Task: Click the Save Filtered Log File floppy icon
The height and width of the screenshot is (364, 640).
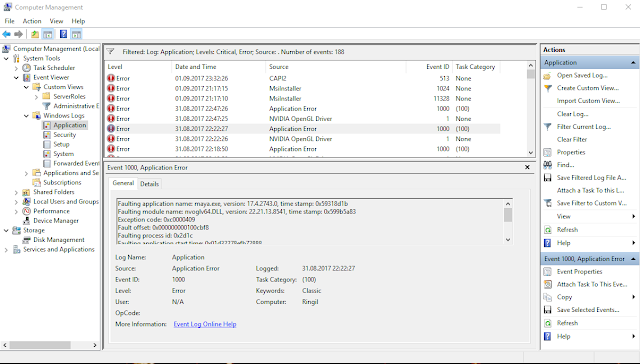Action: (548, 178)
